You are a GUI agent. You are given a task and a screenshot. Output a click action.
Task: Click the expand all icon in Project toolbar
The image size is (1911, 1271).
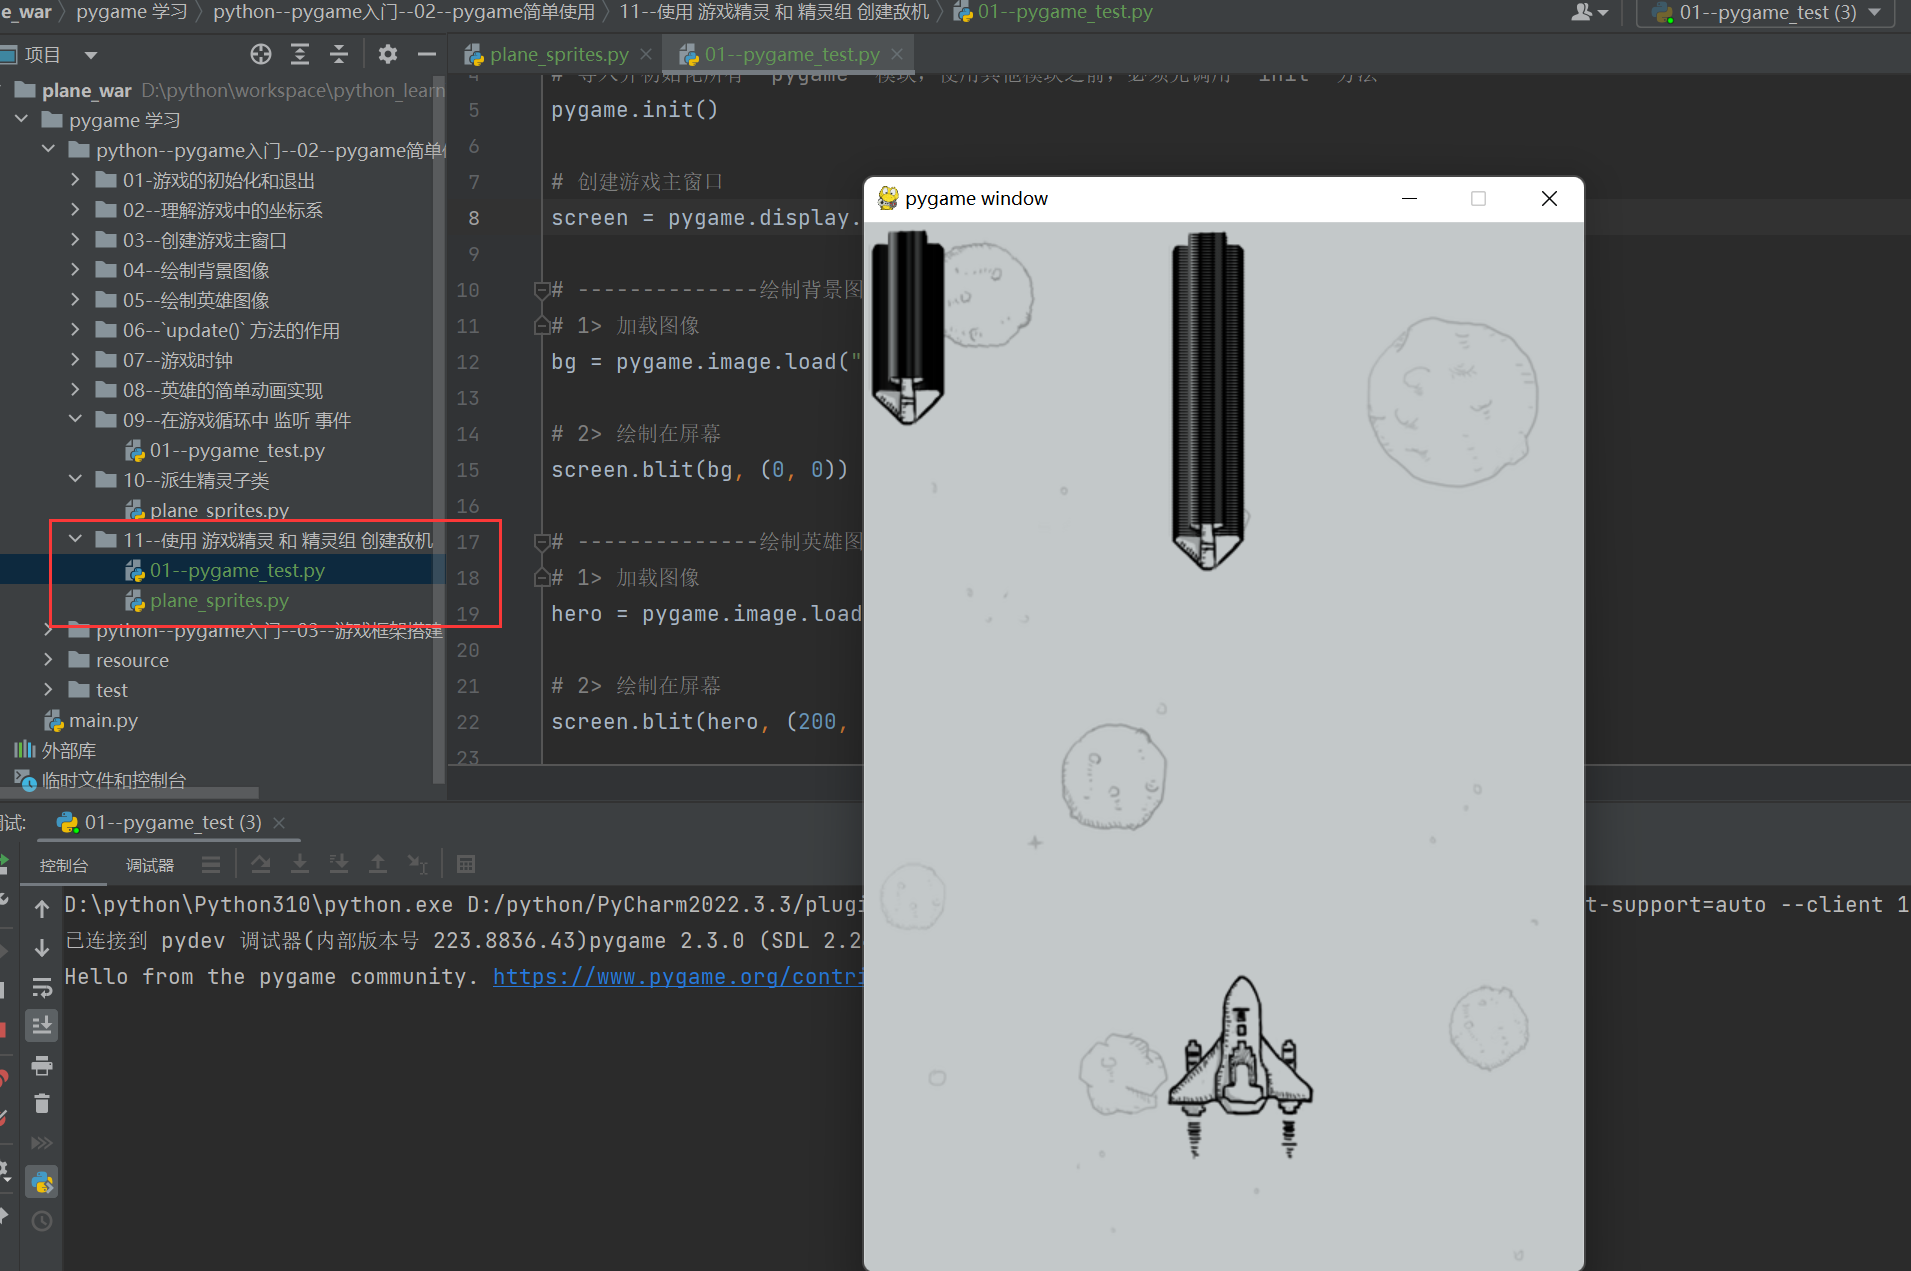pyautogui.click(x=300, y=54)
